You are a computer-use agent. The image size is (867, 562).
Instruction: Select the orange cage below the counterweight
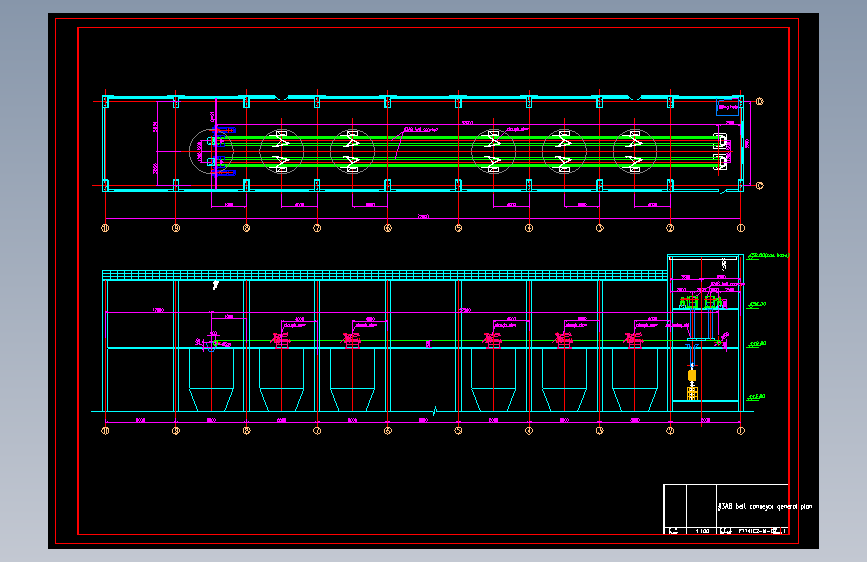coord(692,393)
